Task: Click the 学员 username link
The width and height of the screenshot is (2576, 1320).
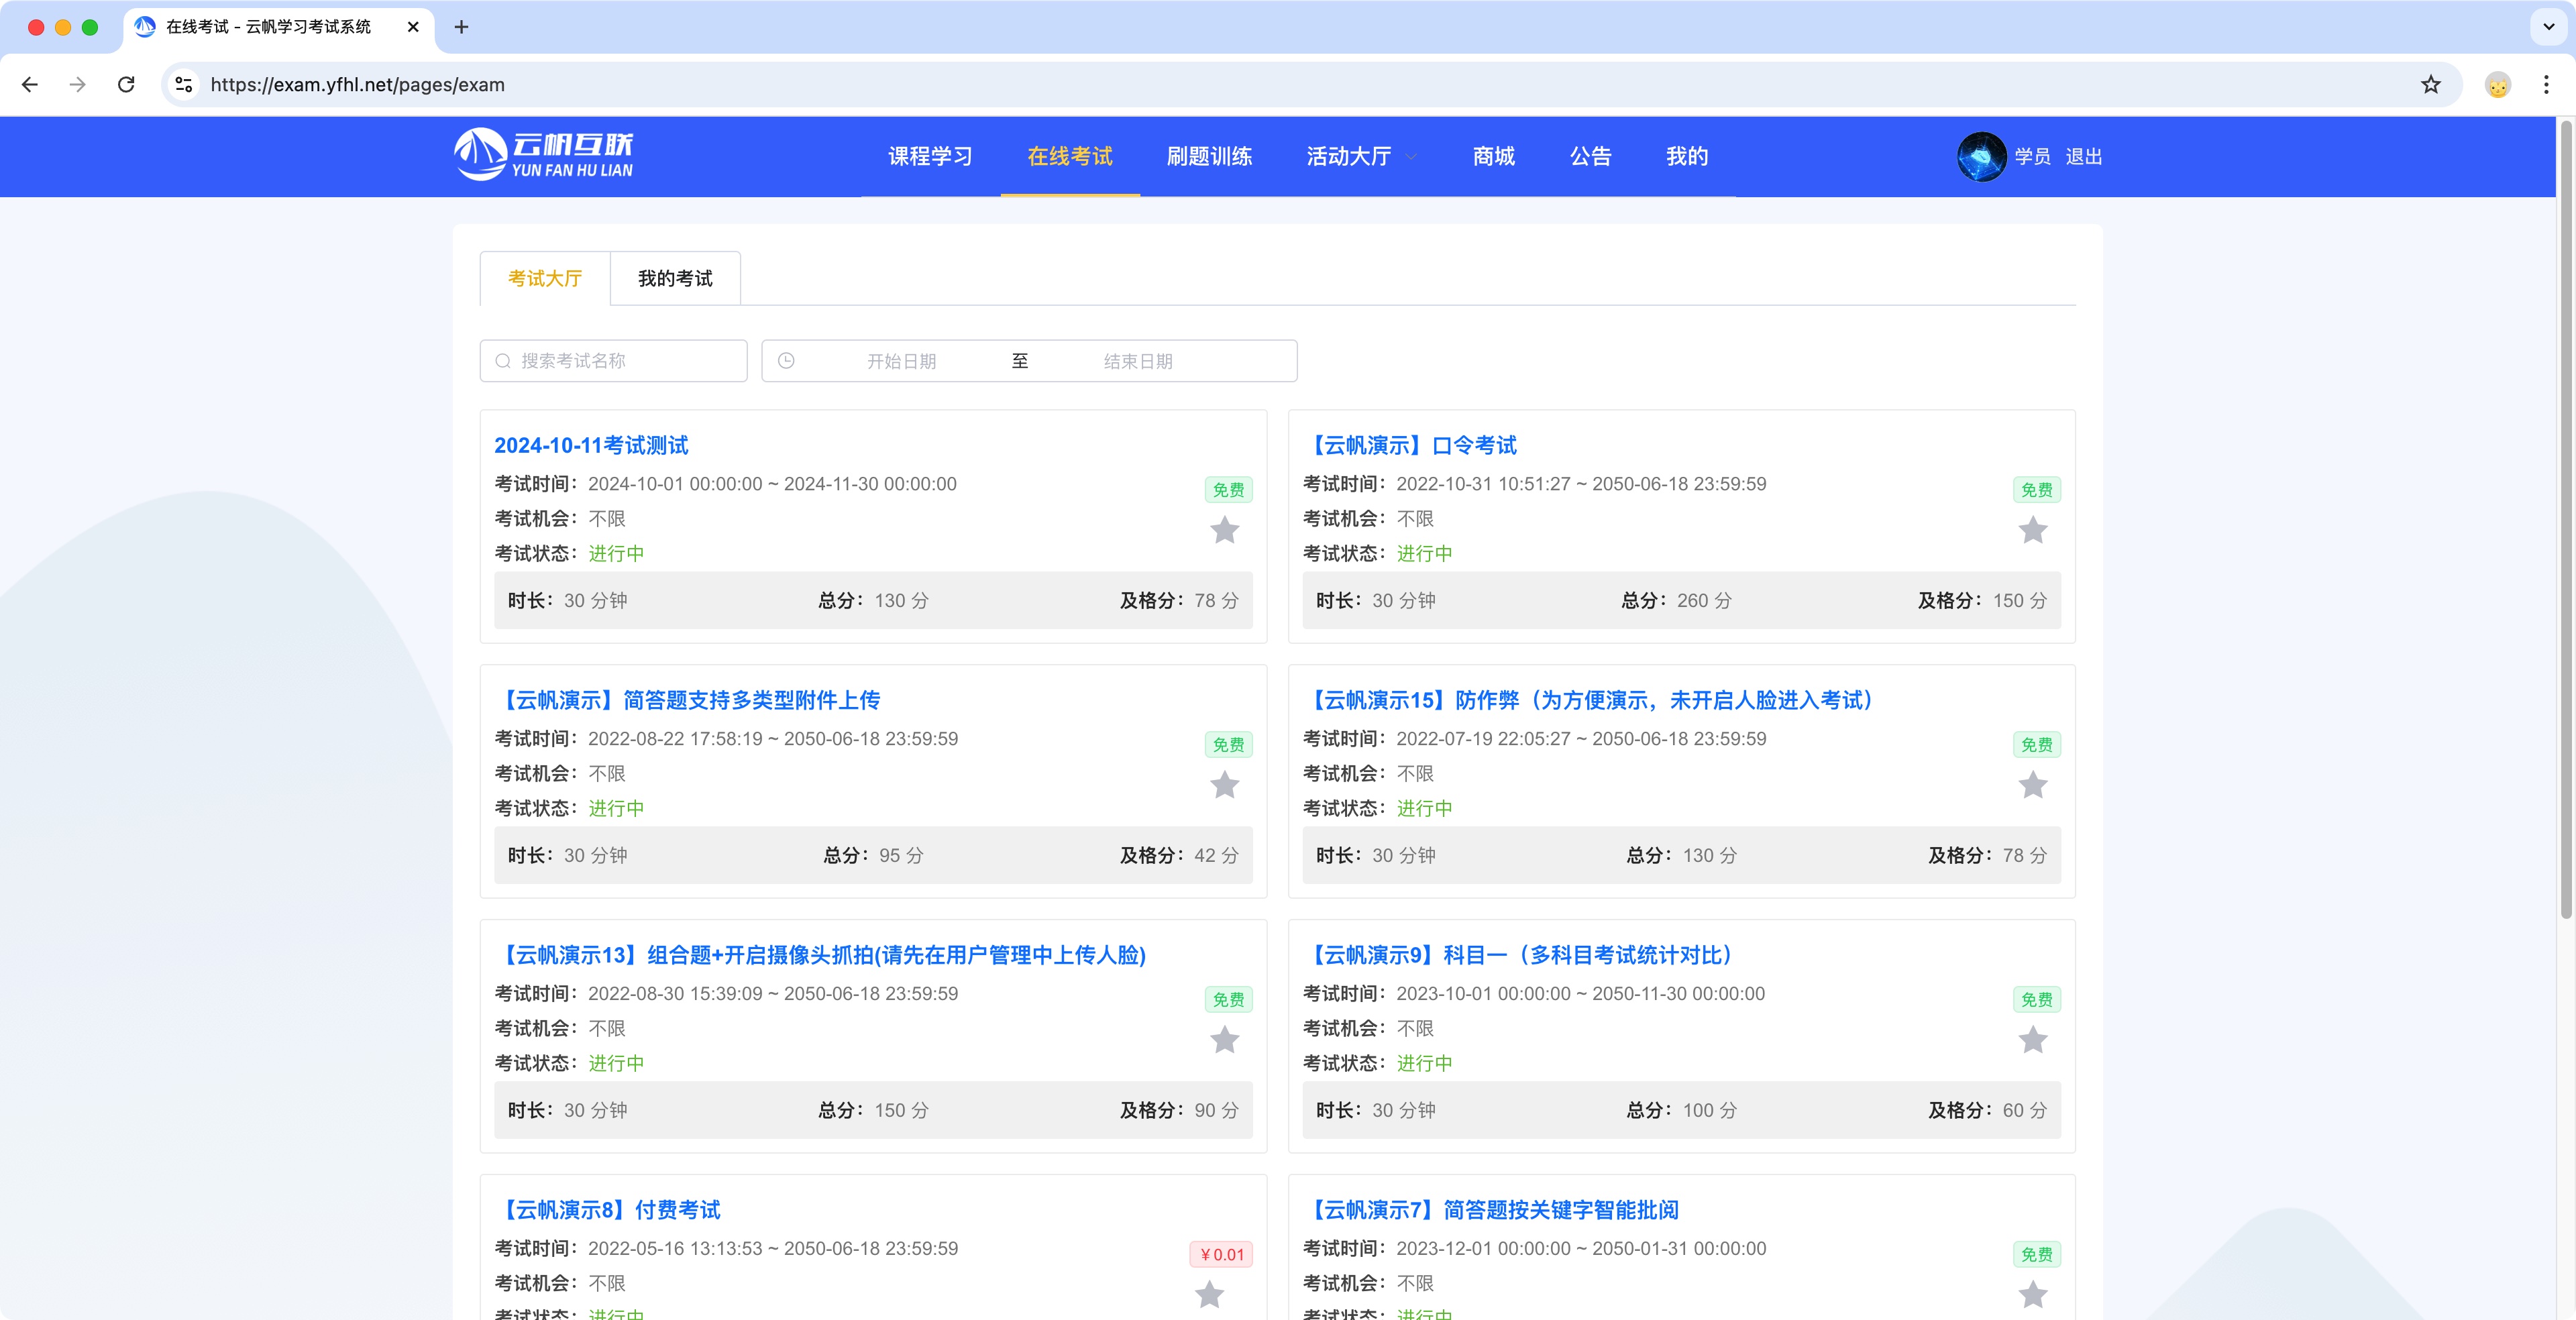Action: 2032,157
